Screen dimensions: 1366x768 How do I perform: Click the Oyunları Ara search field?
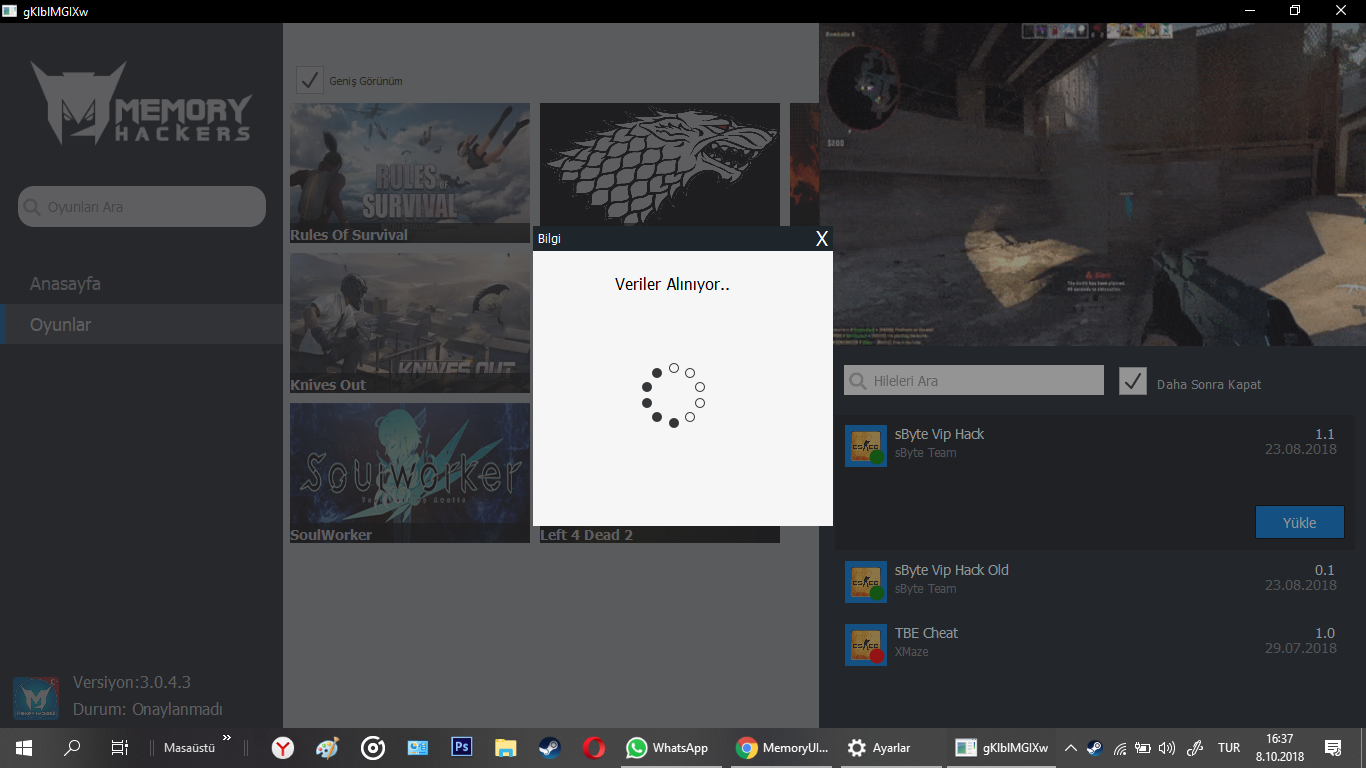click(x=142, y=207)
